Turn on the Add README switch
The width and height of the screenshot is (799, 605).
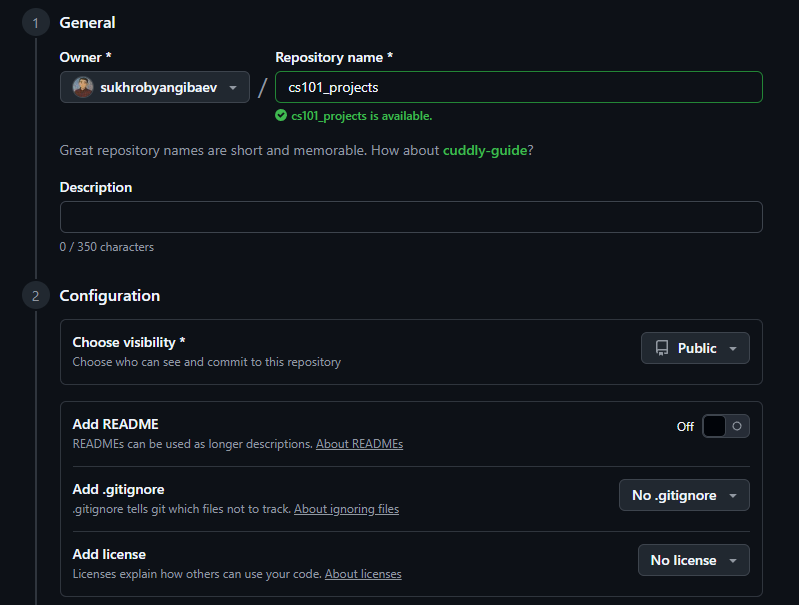click(725, 426)
